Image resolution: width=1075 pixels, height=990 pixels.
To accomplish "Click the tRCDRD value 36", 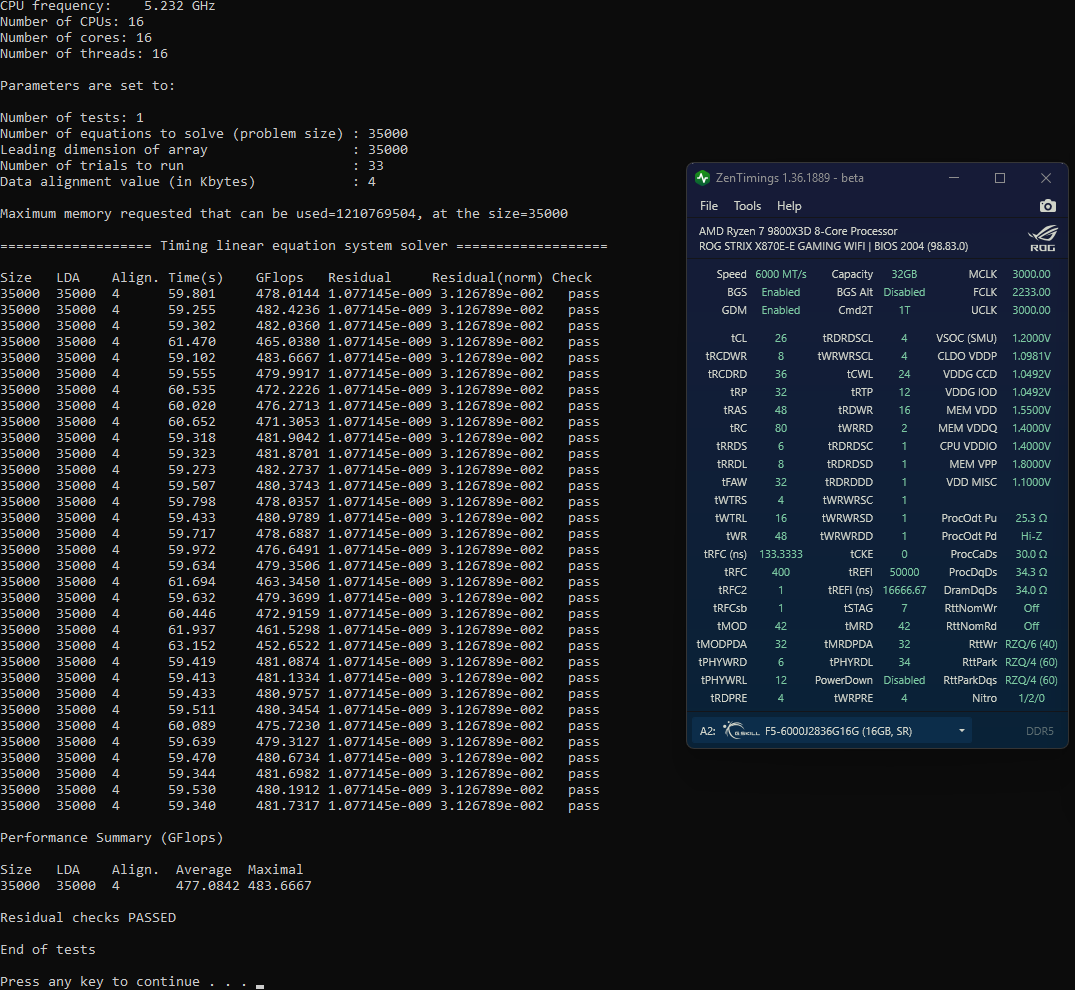I will point(781,374).
